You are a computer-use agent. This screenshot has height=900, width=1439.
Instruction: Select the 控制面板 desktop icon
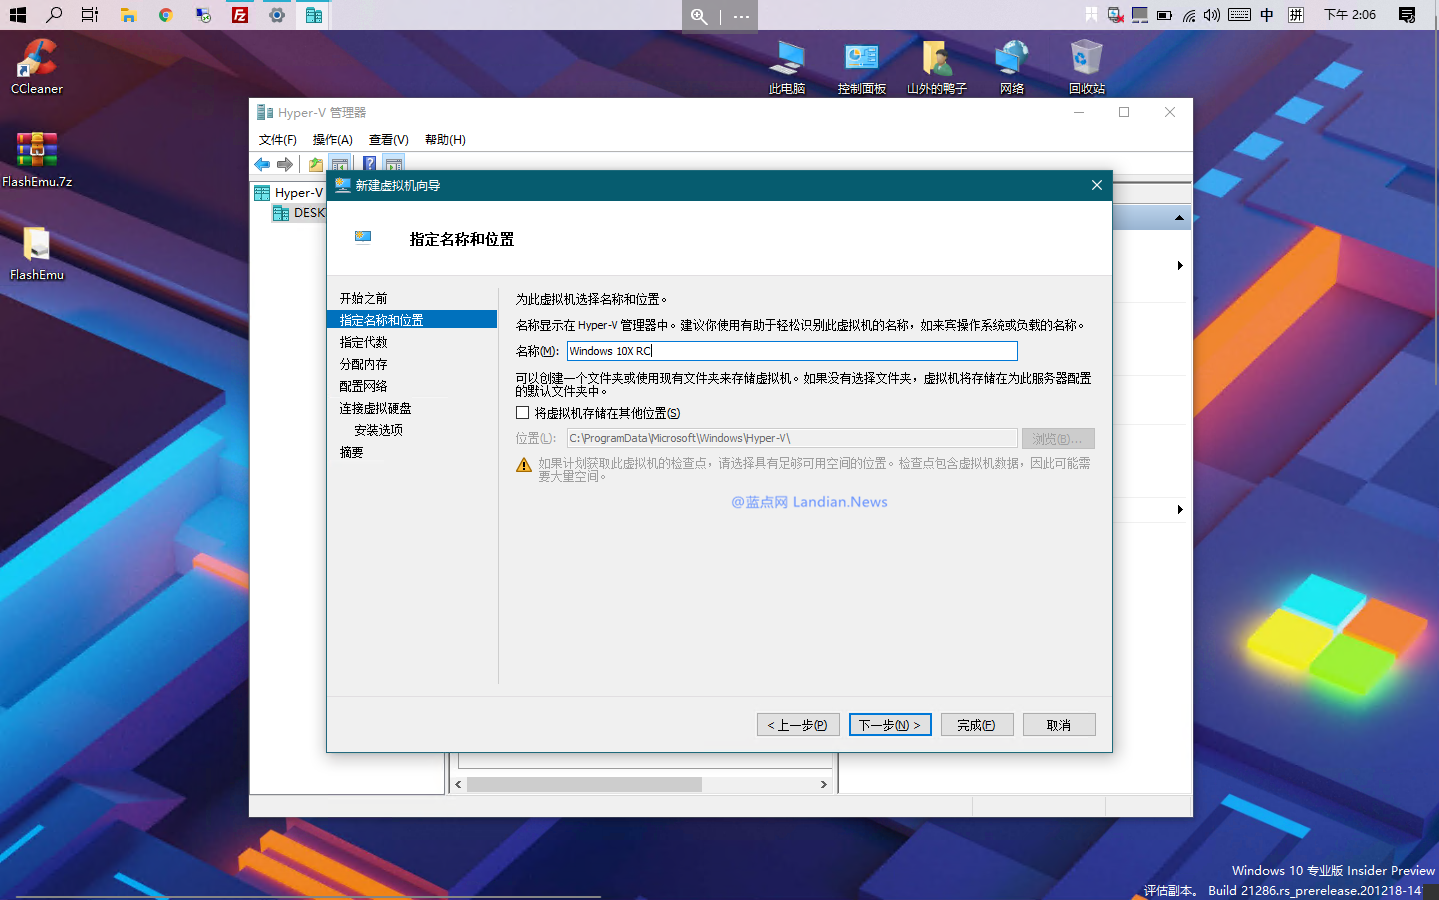862,67
